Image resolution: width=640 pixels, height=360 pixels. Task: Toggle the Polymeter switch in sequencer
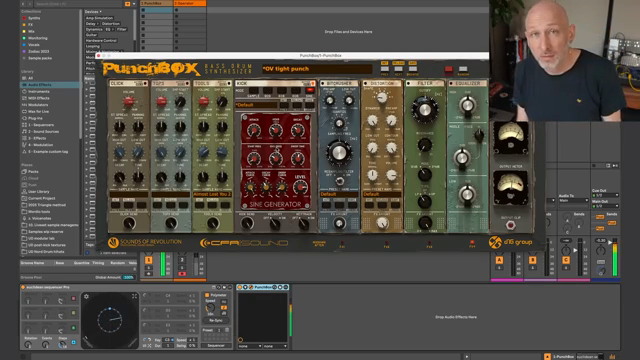[207, 295]
